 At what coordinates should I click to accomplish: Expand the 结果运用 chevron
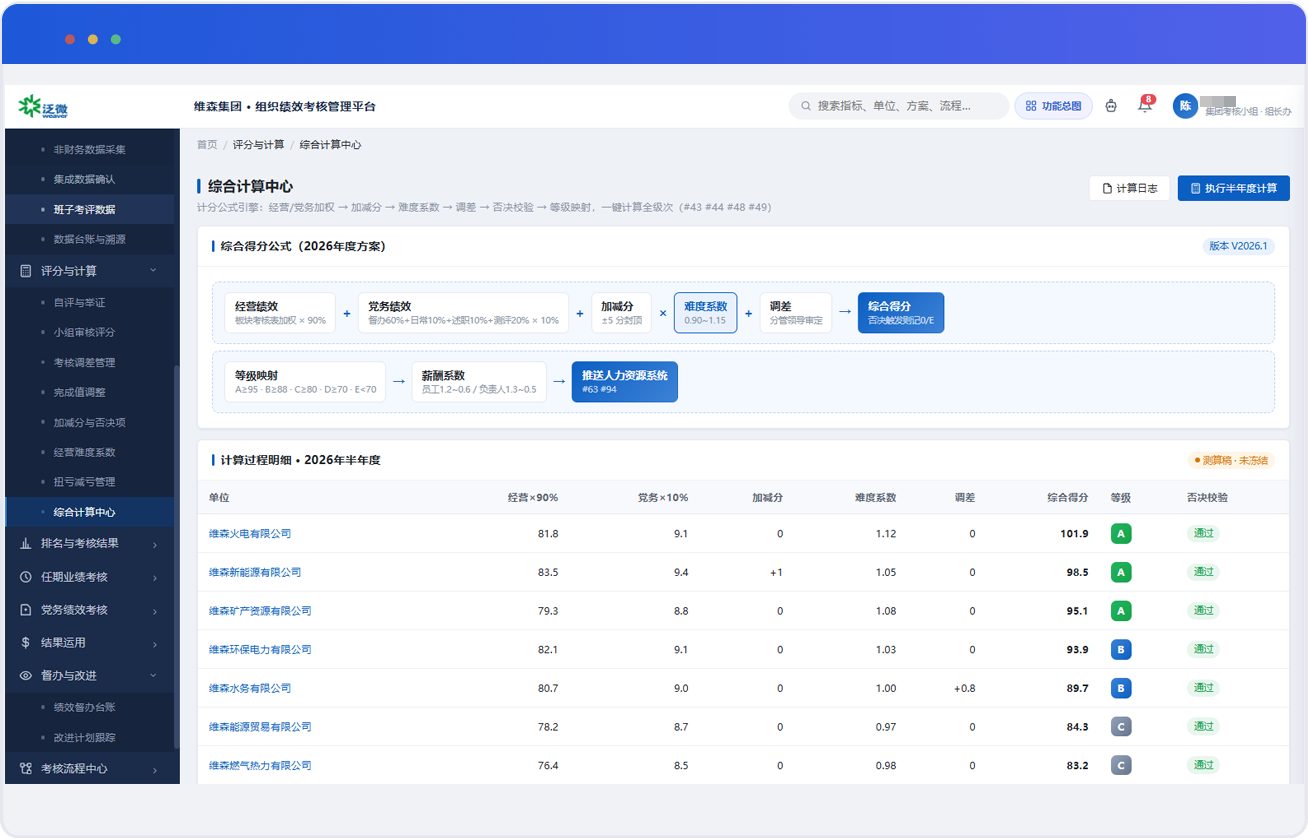(x=155, y=644)
